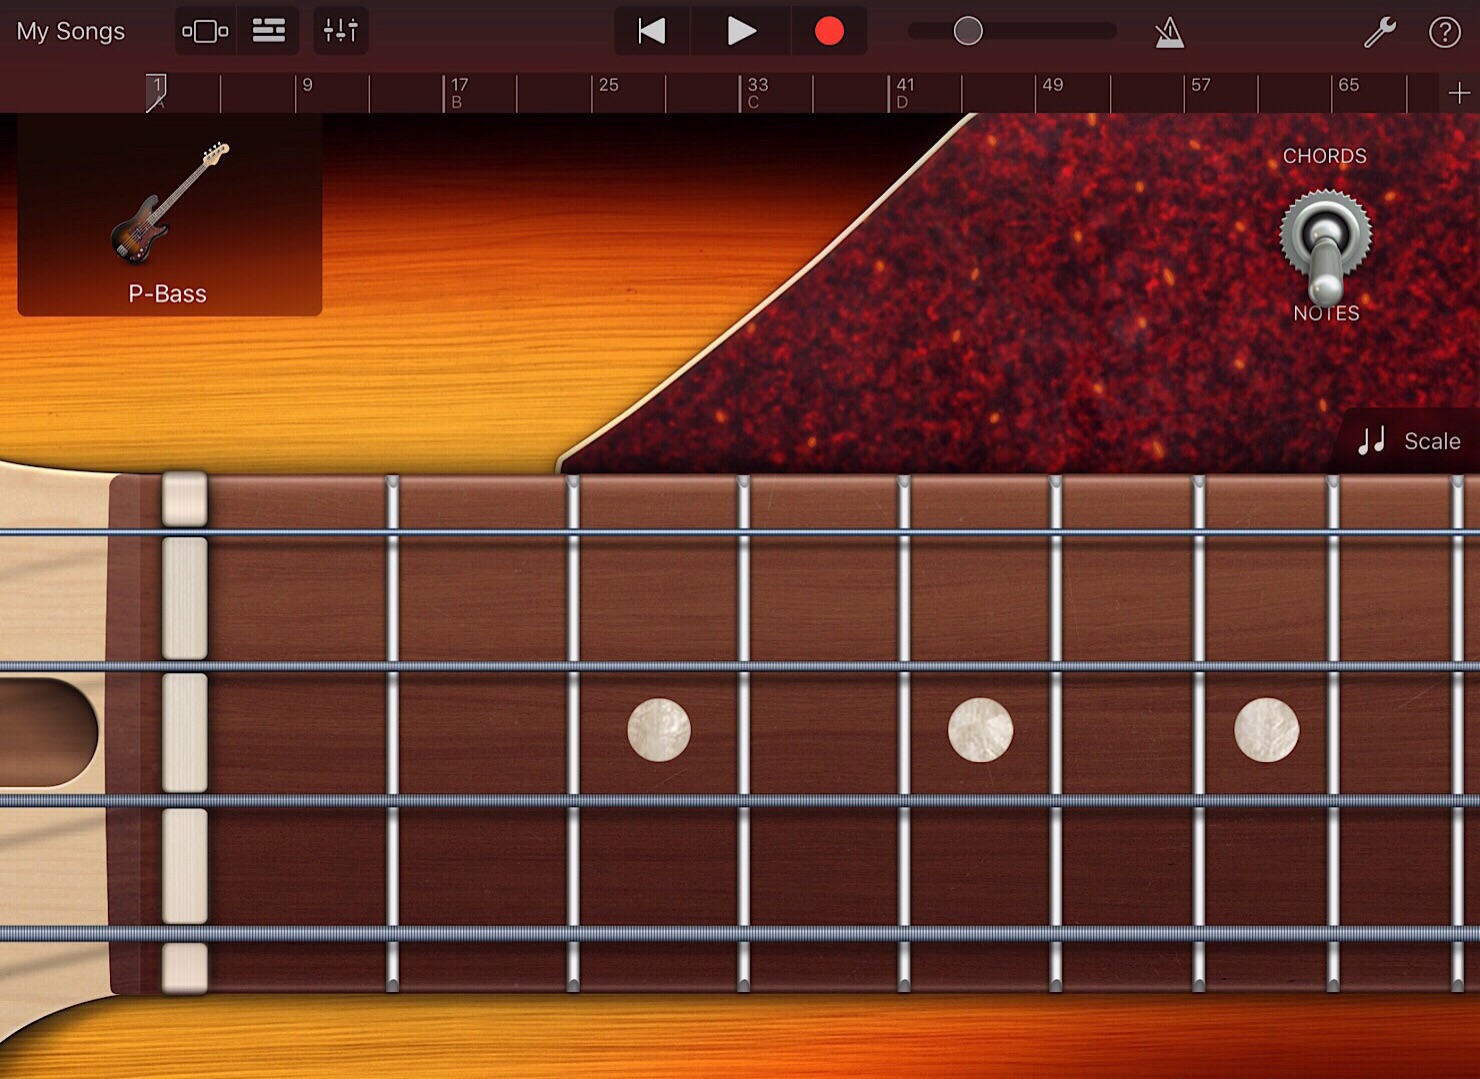This screenshot has width=1480, height=1079.
Task: Open track controls mixer
Action: 341,31
